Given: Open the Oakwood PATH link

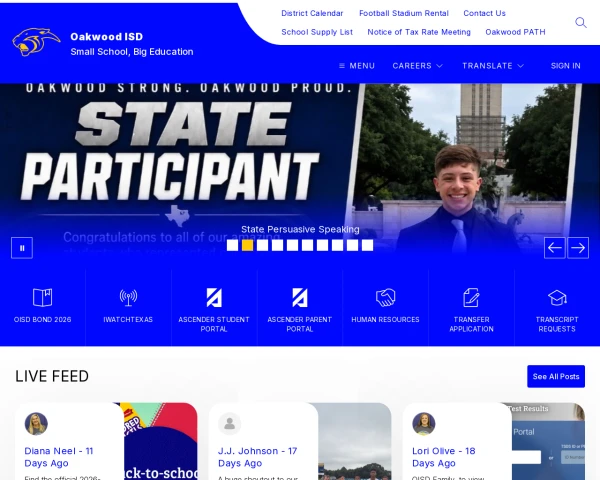Looking at the screenshot, I should [515, 32].
